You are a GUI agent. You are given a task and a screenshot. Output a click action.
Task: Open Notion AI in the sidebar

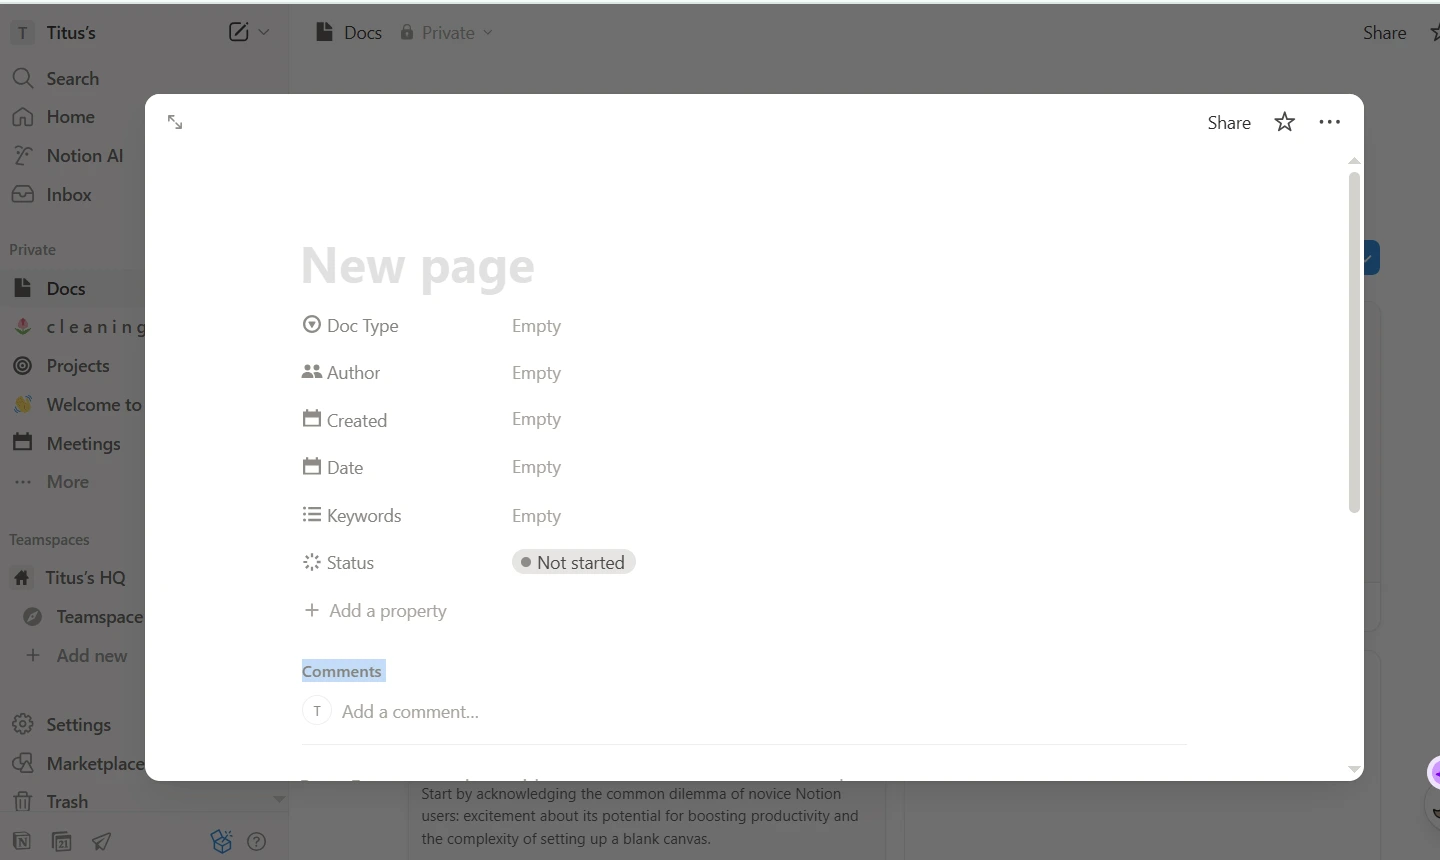pyautogui.click(x=84, y=156)
